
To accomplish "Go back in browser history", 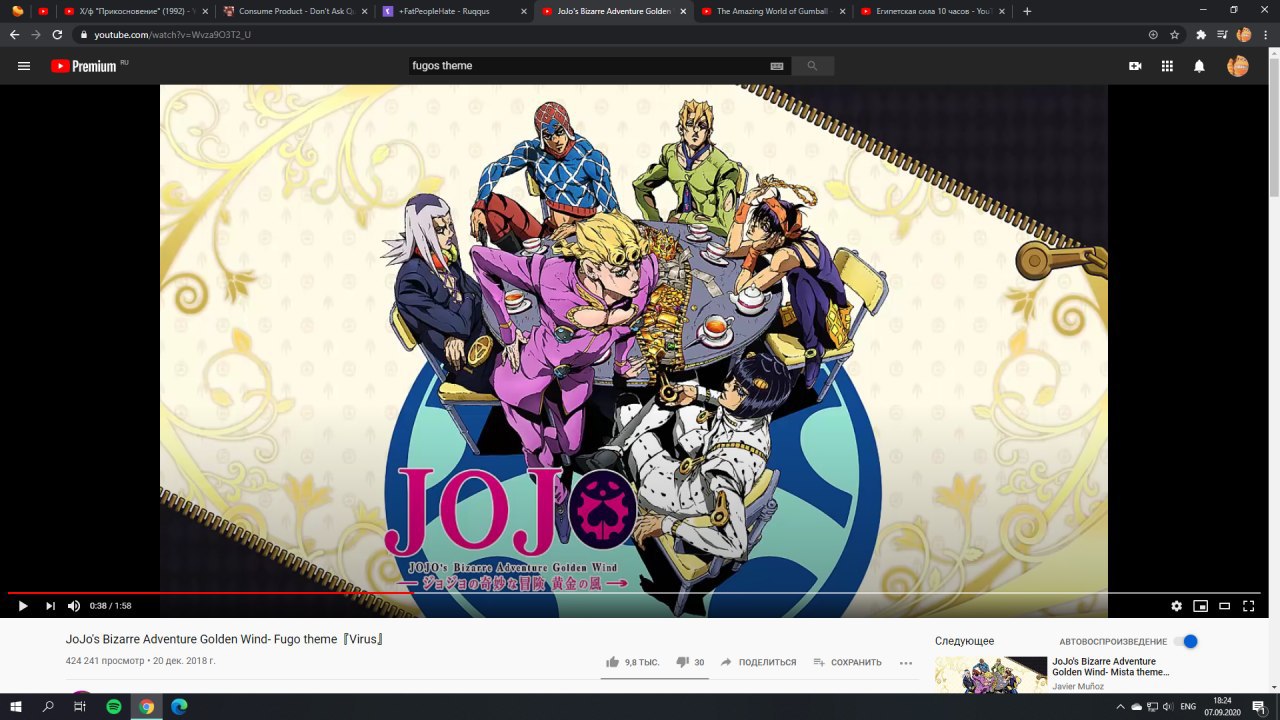I will coord(14,34).
